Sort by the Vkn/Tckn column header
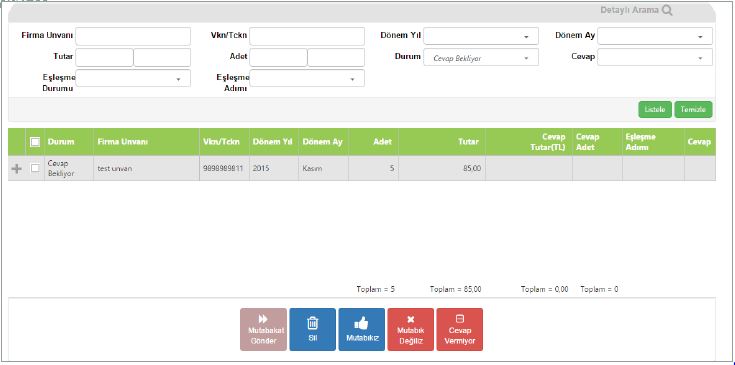735x365 pixels. [225, 142]
